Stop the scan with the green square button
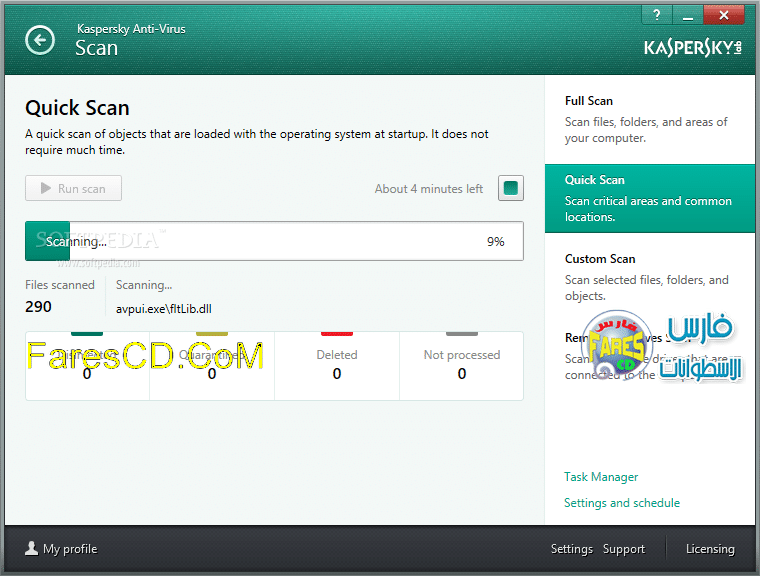The image size is (760, 576). pos(510,188)
